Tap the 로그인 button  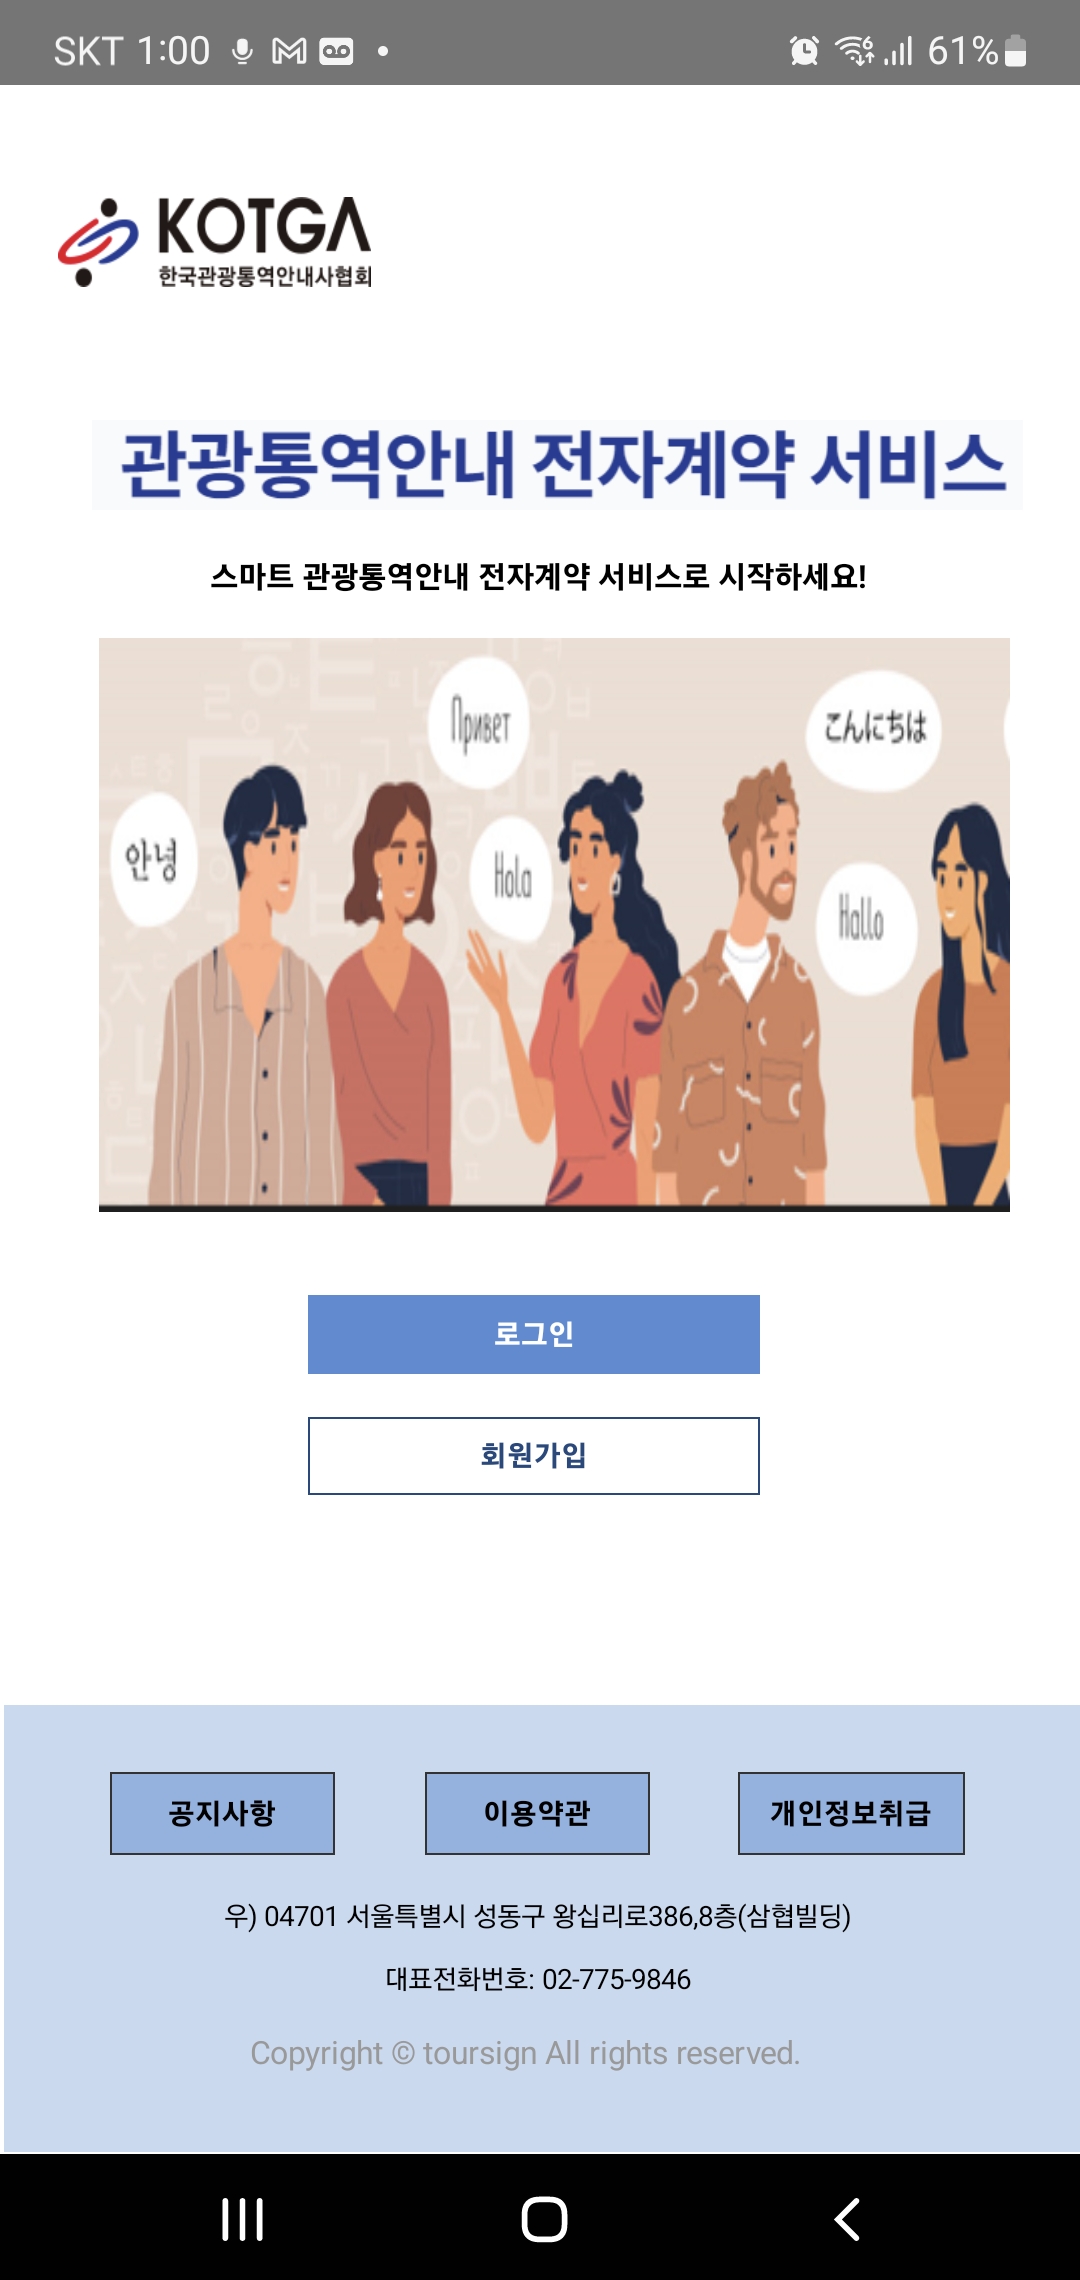coord(534,1334)
